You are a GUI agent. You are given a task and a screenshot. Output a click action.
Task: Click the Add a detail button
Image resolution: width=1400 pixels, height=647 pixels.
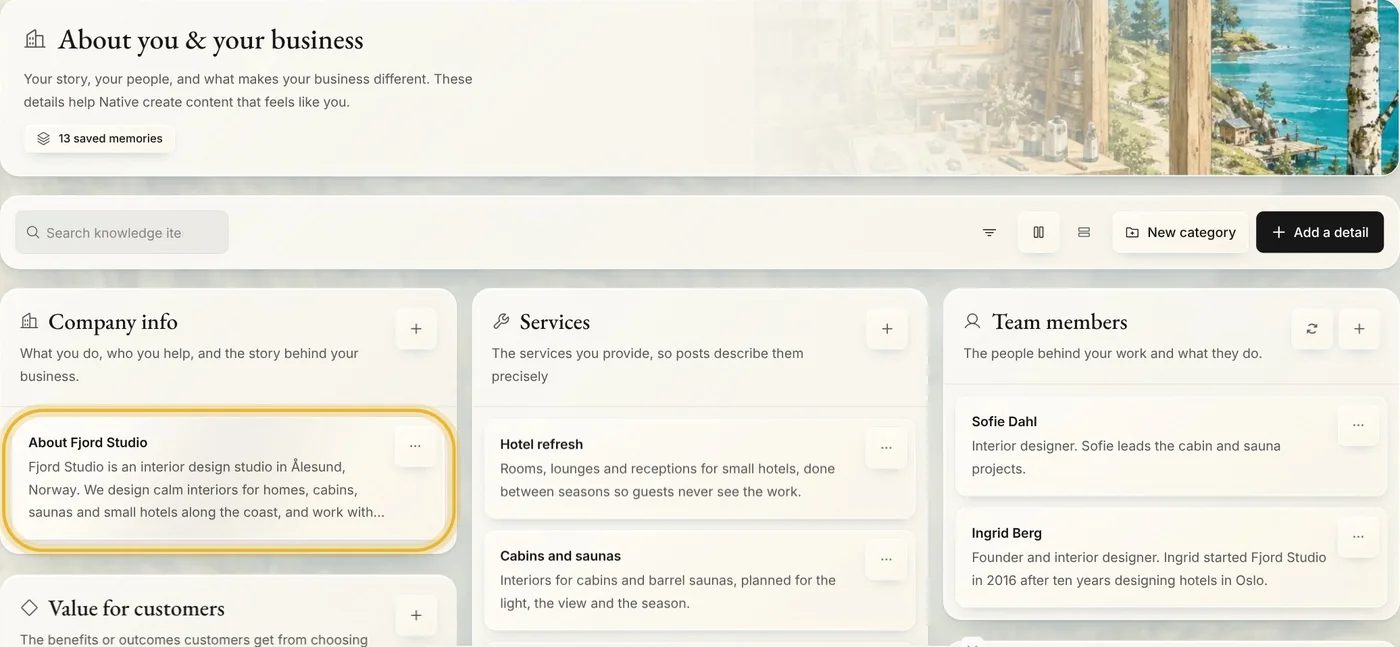1320,232
